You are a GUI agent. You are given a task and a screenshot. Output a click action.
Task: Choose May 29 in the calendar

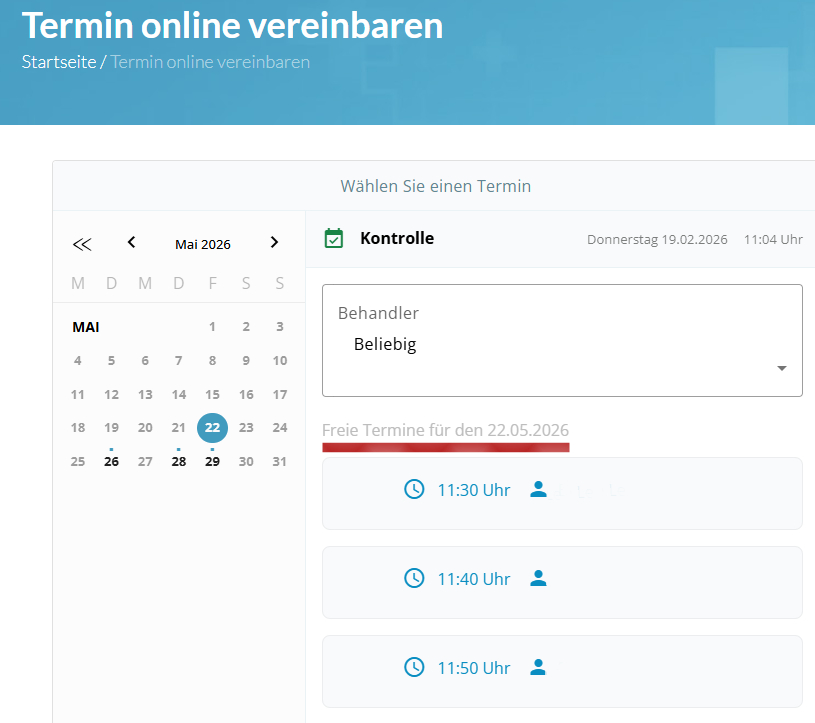pos(212,461)
